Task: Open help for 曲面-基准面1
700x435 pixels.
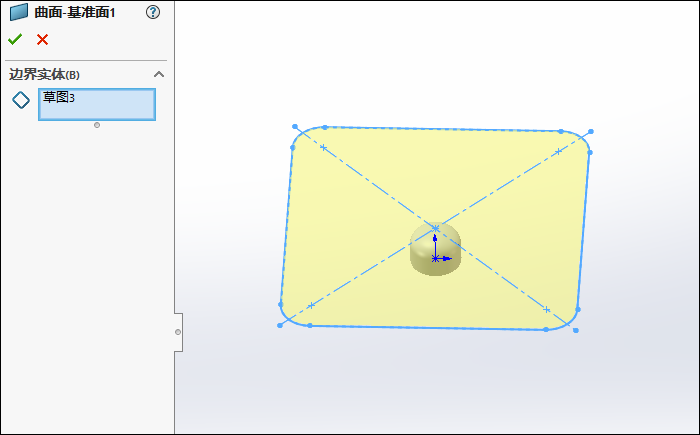Action: tap(153, 12)
